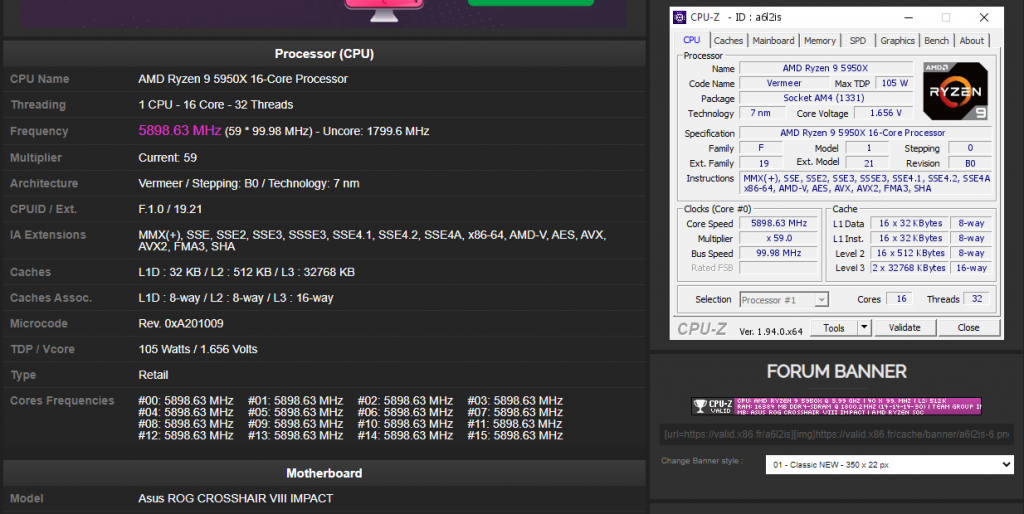
Task: Click the CPU-Z forum banner image
Action: 837,406
